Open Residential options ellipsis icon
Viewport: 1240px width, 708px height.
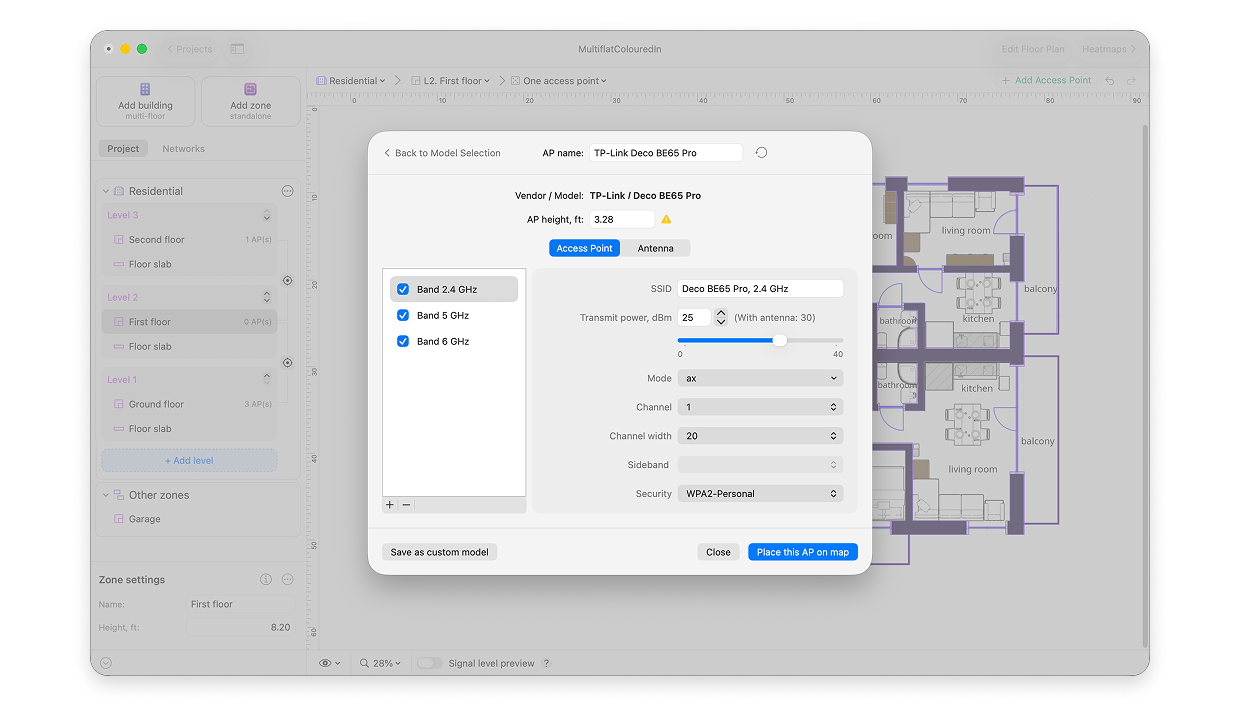(x=288, y=191)
